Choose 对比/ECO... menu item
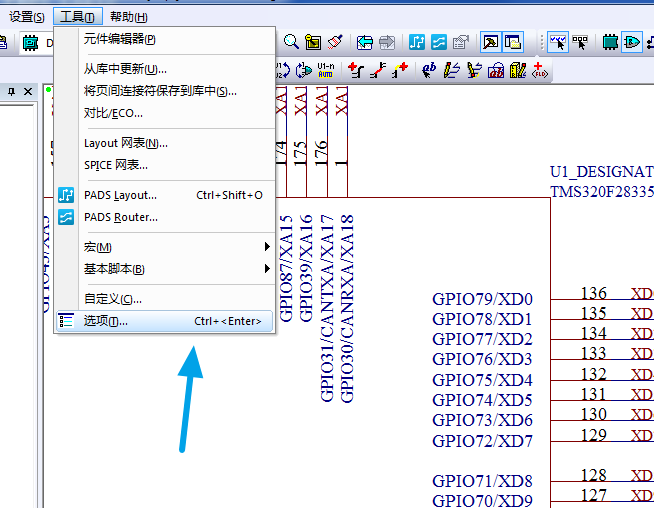The width and height of the screenshot is (654, 508). pyautogui.click(x=165, y=113)
